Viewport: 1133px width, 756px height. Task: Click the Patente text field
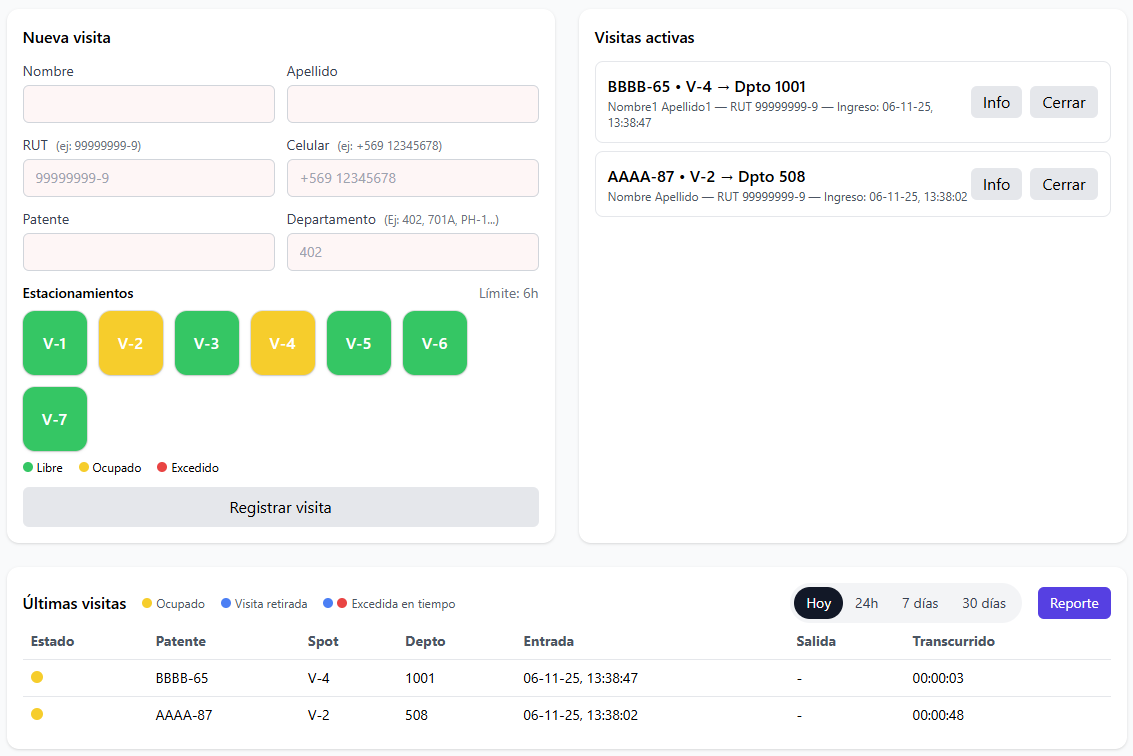(x=149, y=252)
